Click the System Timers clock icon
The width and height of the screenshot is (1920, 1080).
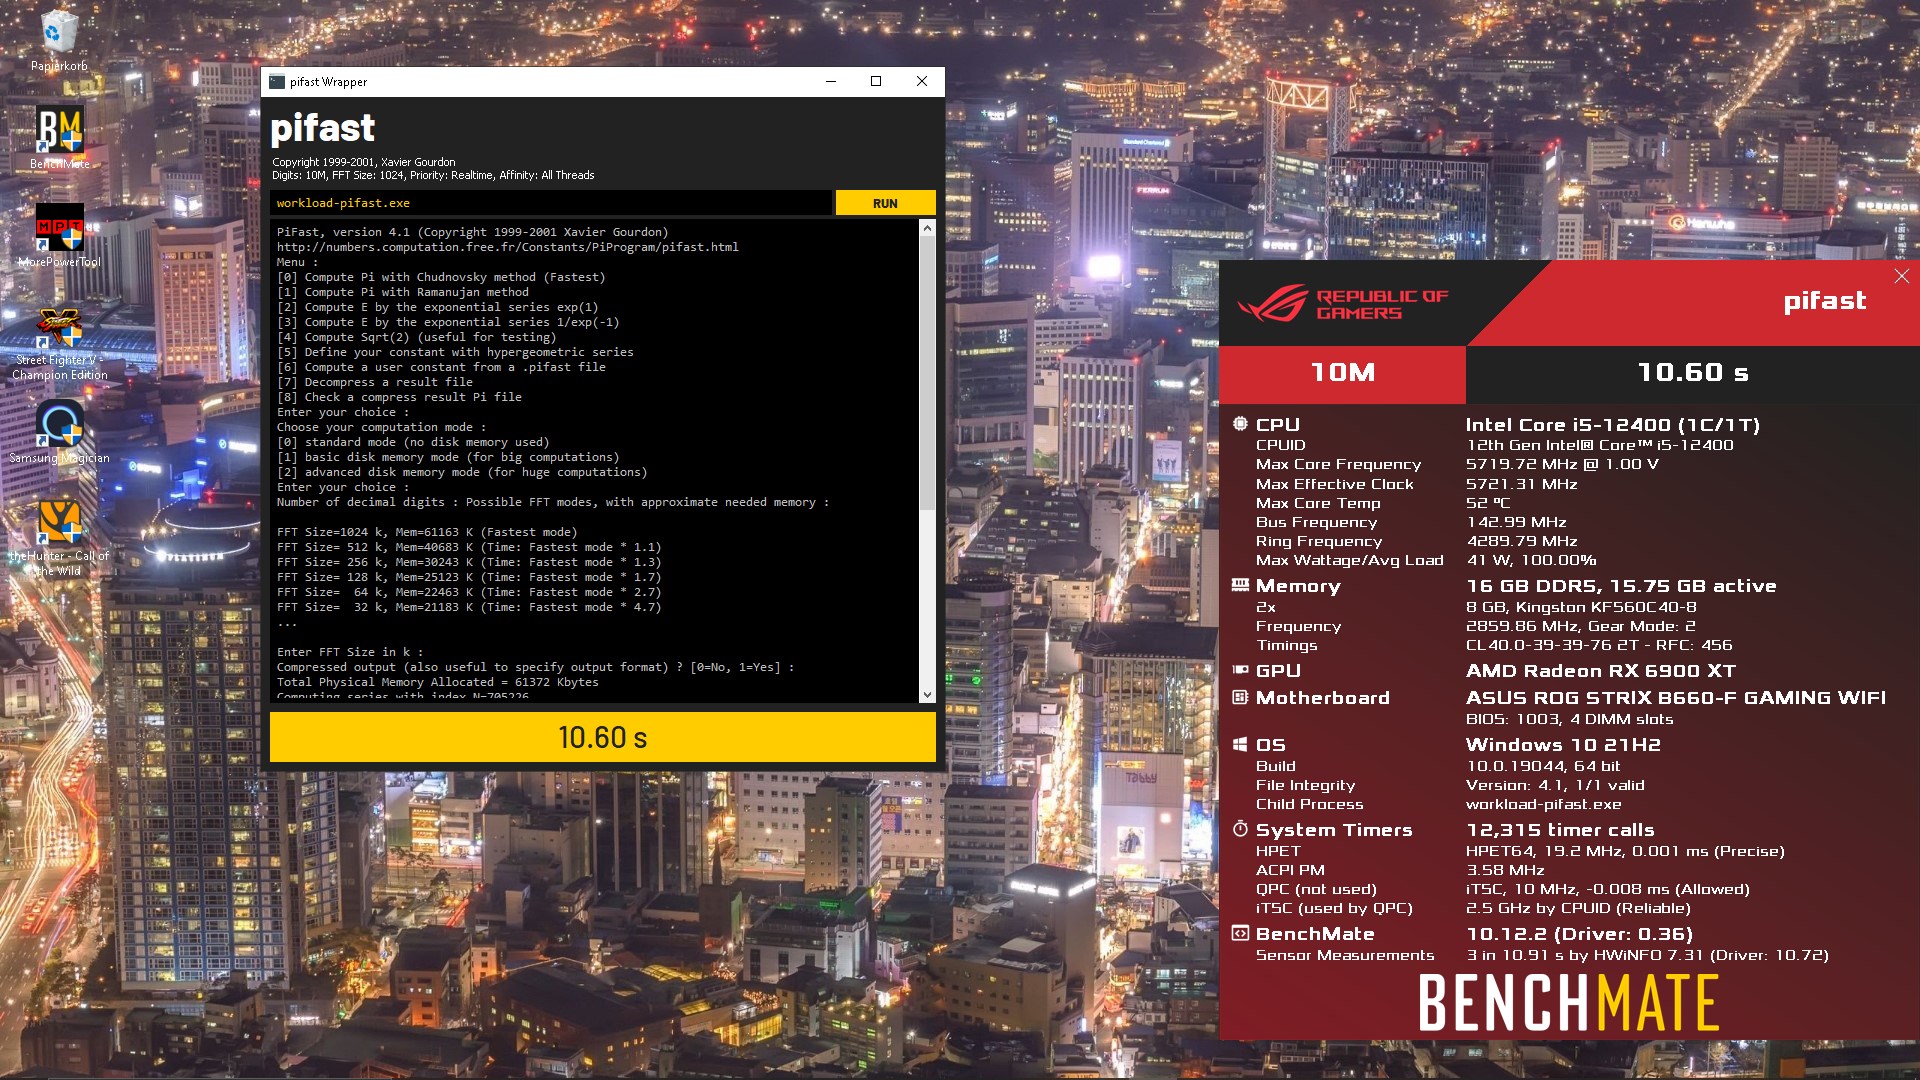click(1240, 829)
